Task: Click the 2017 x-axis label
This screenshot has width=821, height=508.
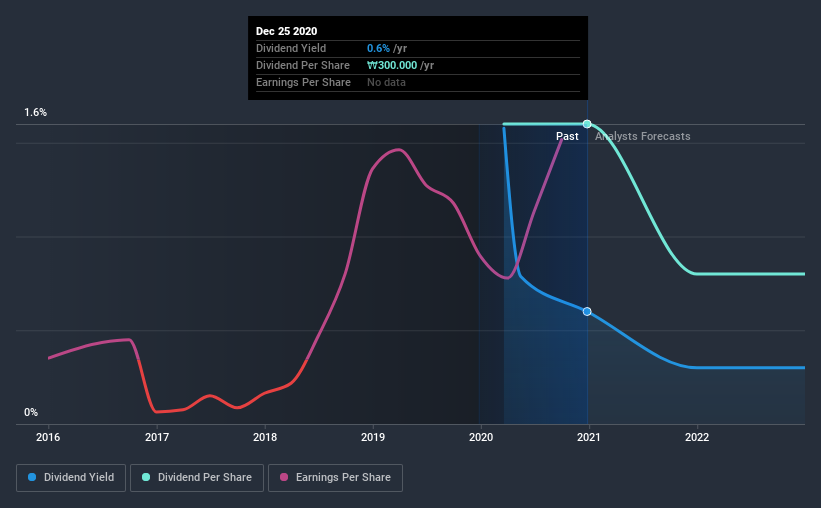Action: (157, 437)
